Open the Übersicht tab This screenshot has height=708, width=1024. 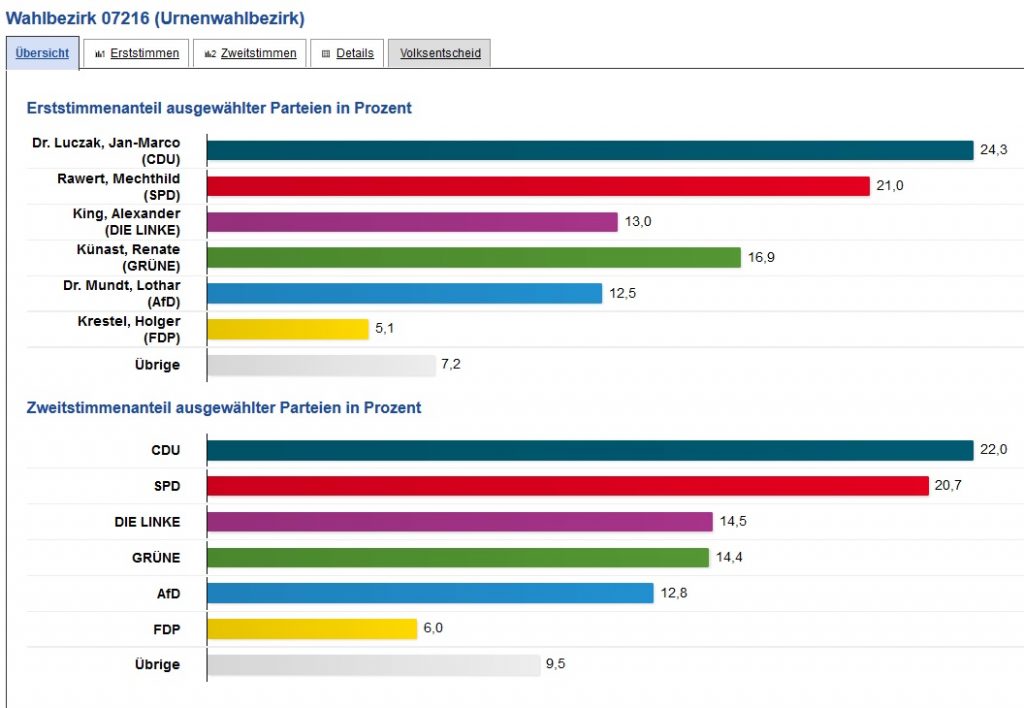(x=42, y=53)
